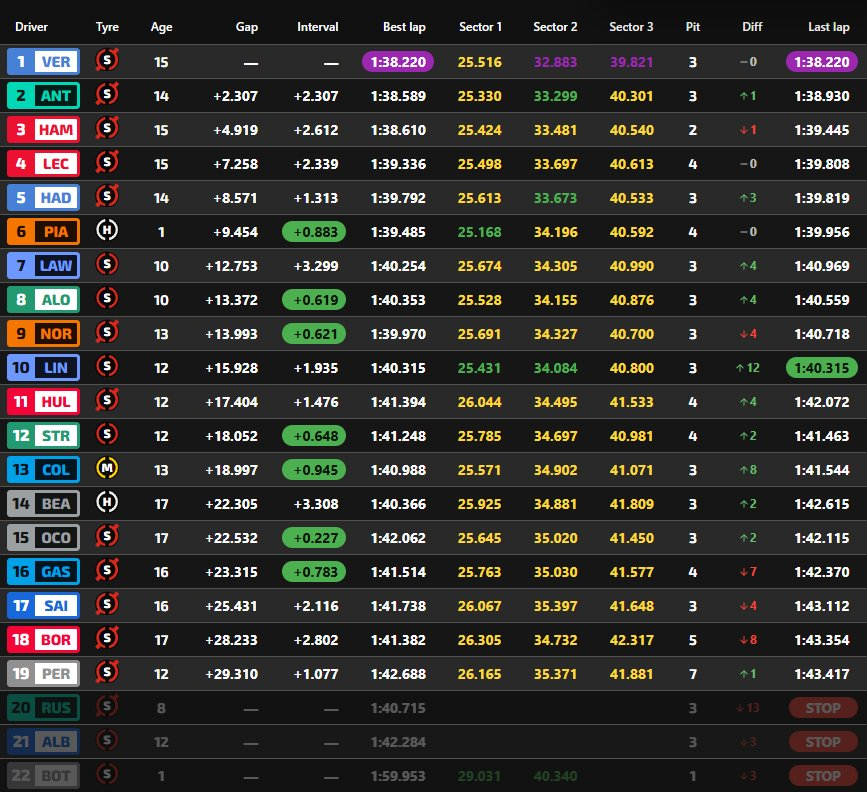867x792 pixels.
Task: Click the HAD soft tyre icon
Action: coord(107,196)
